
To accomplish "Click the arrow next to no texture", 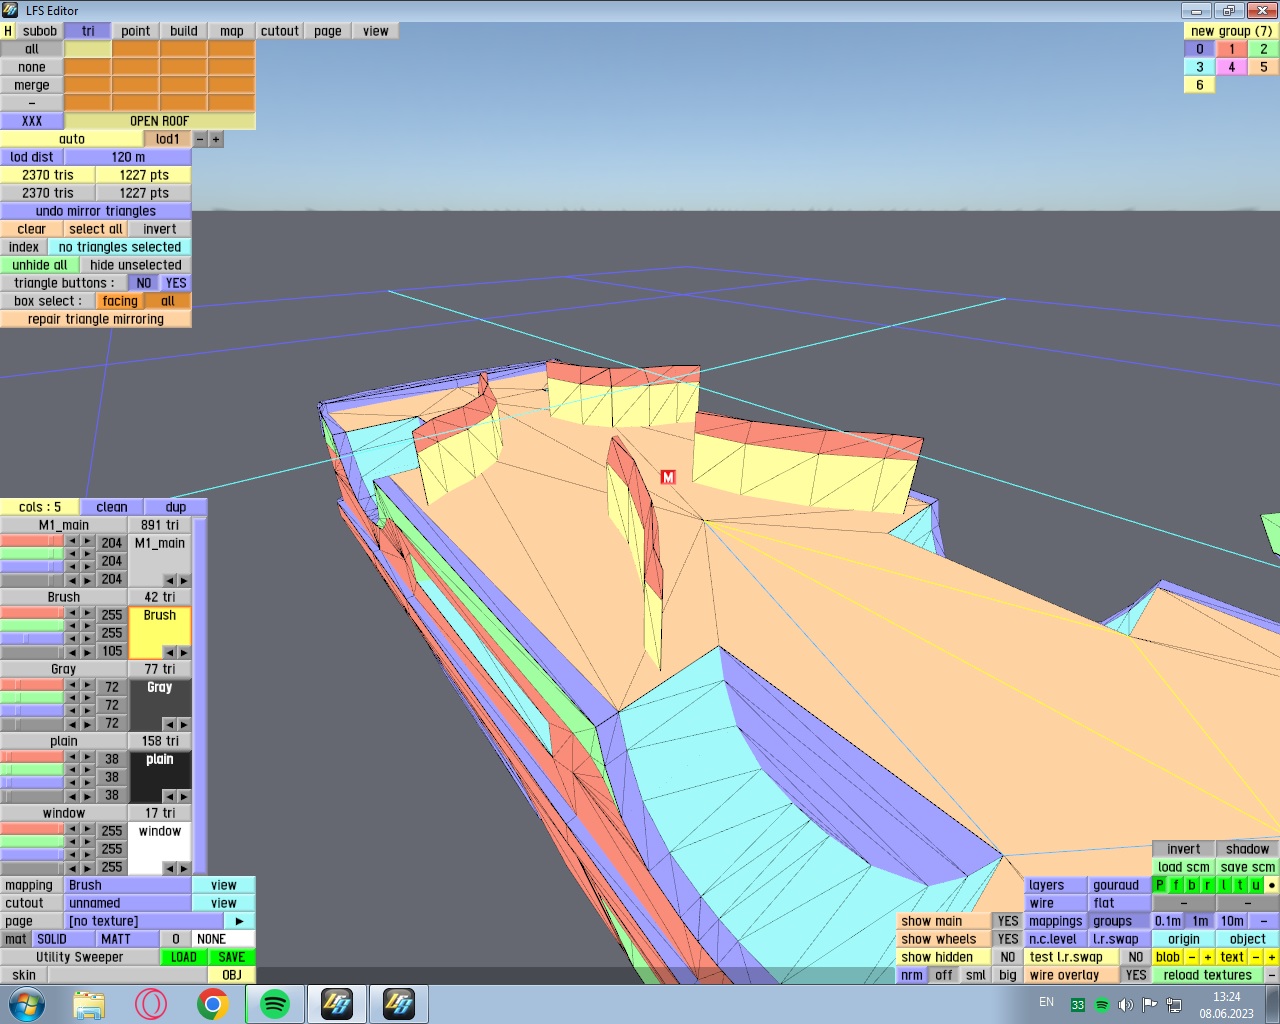I will pyautogui.click(x=240, y=921).
